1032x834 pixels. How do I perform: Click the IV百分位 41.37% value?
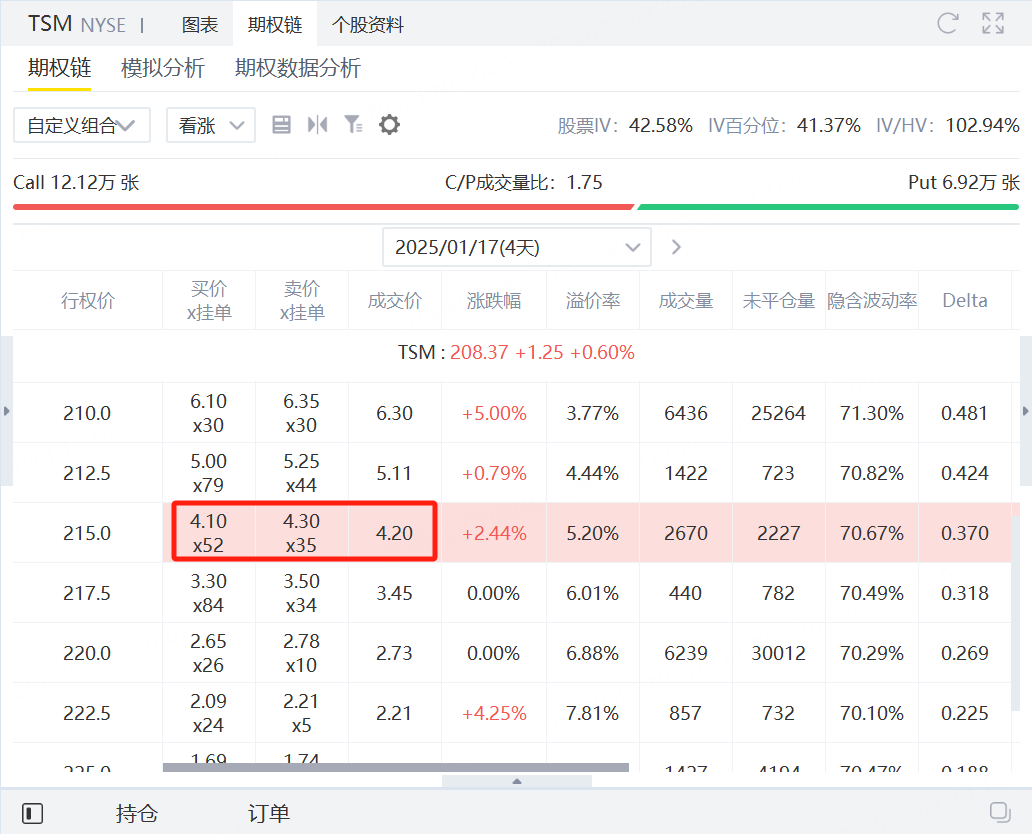click(829, 125)
